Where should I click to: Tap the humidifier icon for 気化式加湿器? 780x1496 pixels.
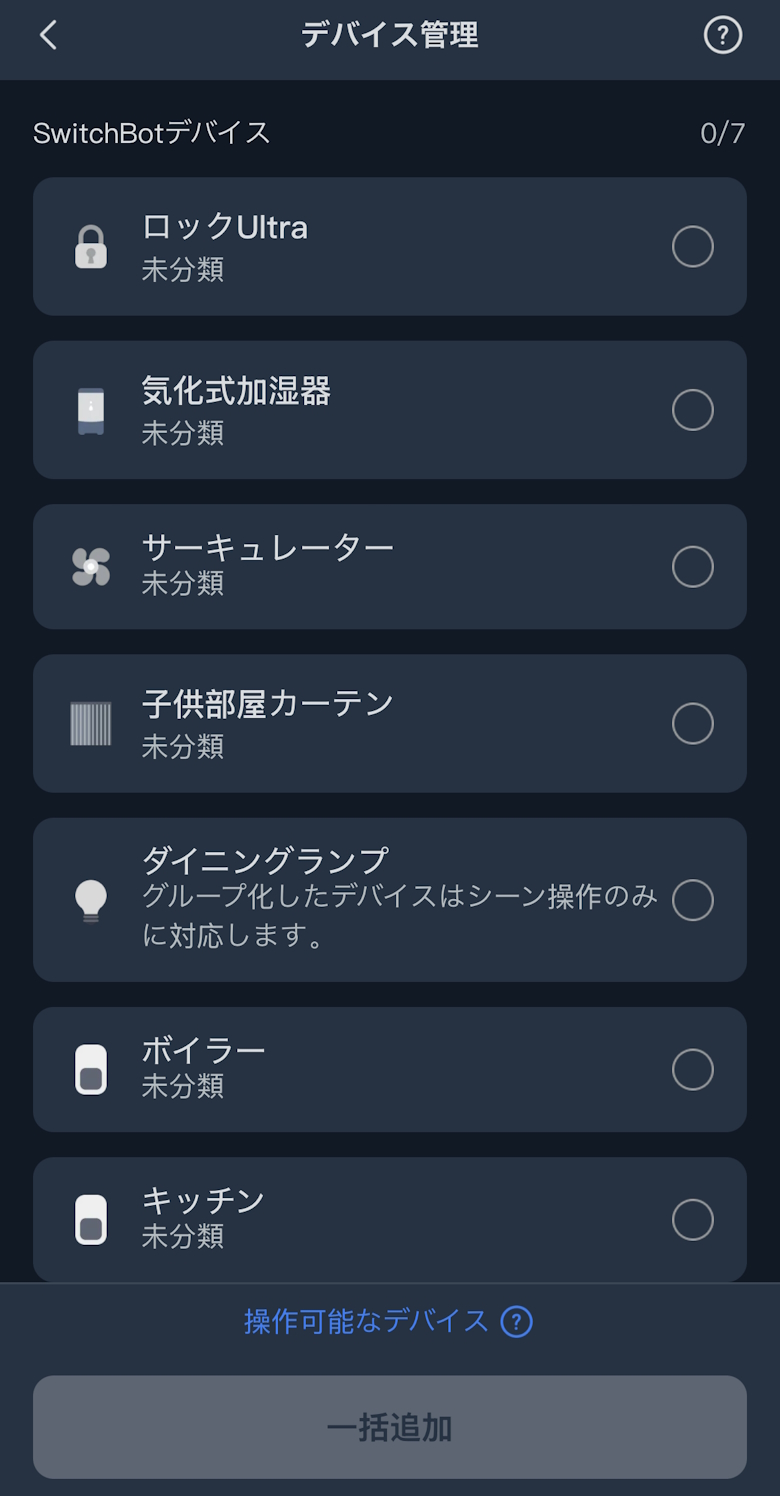pos(91,410)
